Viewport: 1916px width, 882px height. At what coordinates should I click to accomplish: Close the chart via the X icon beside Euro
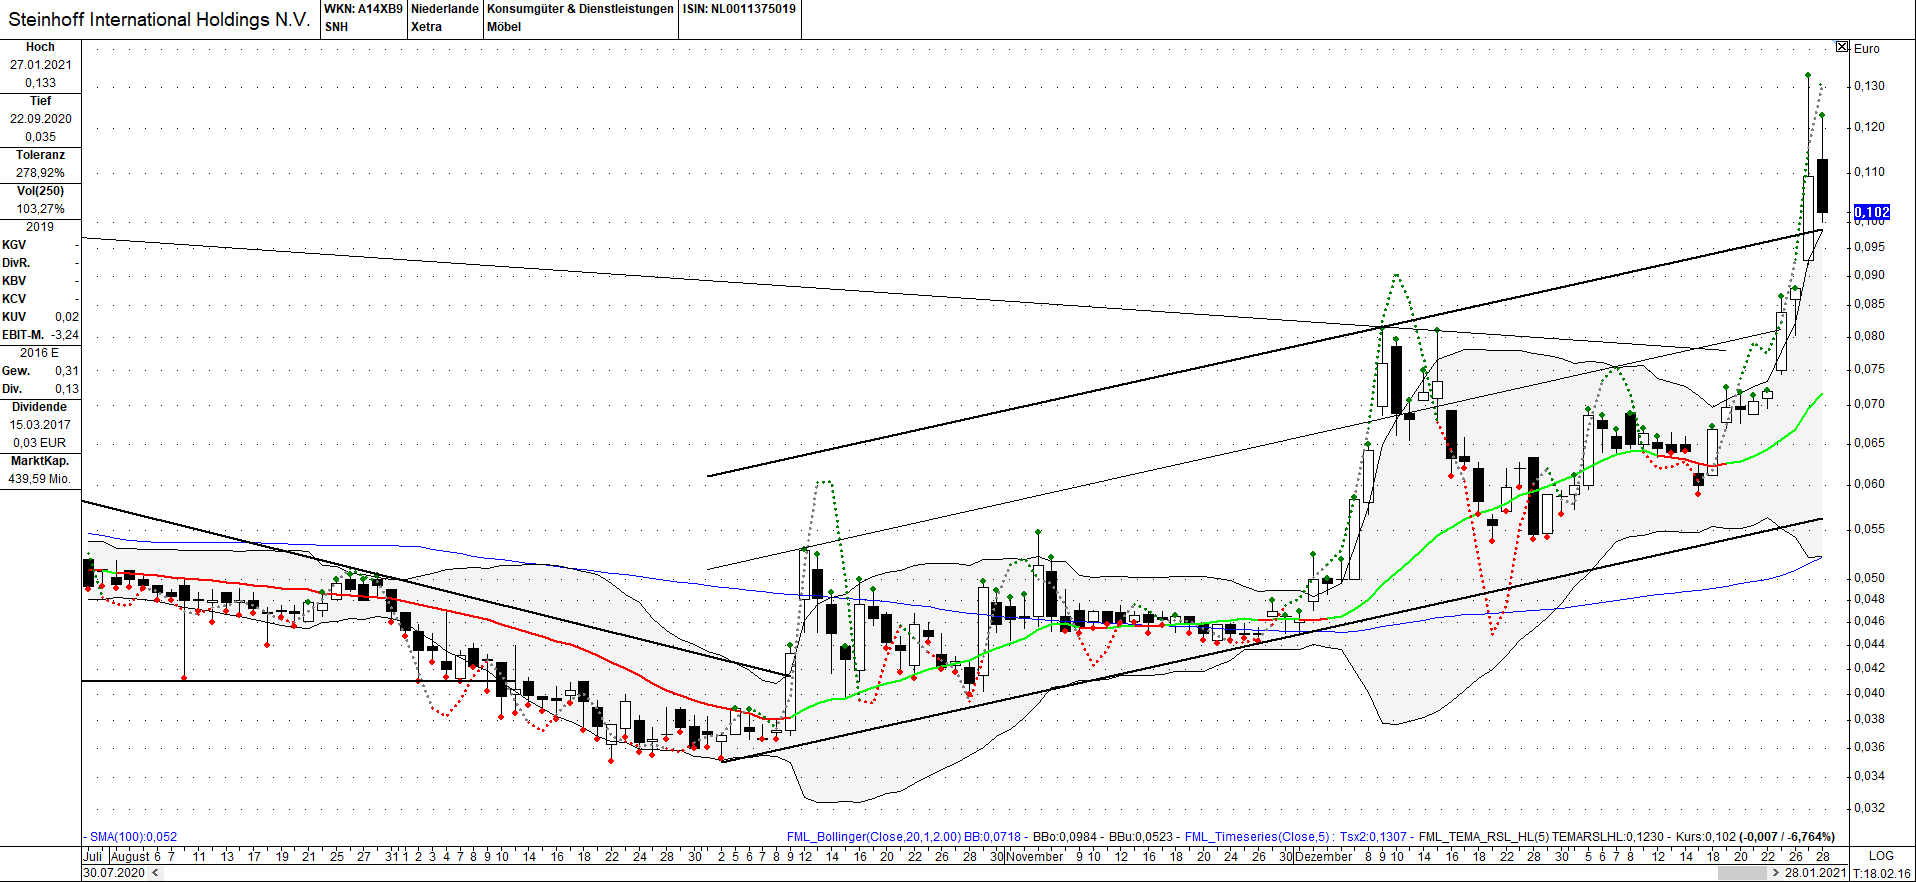(1842, 47)
